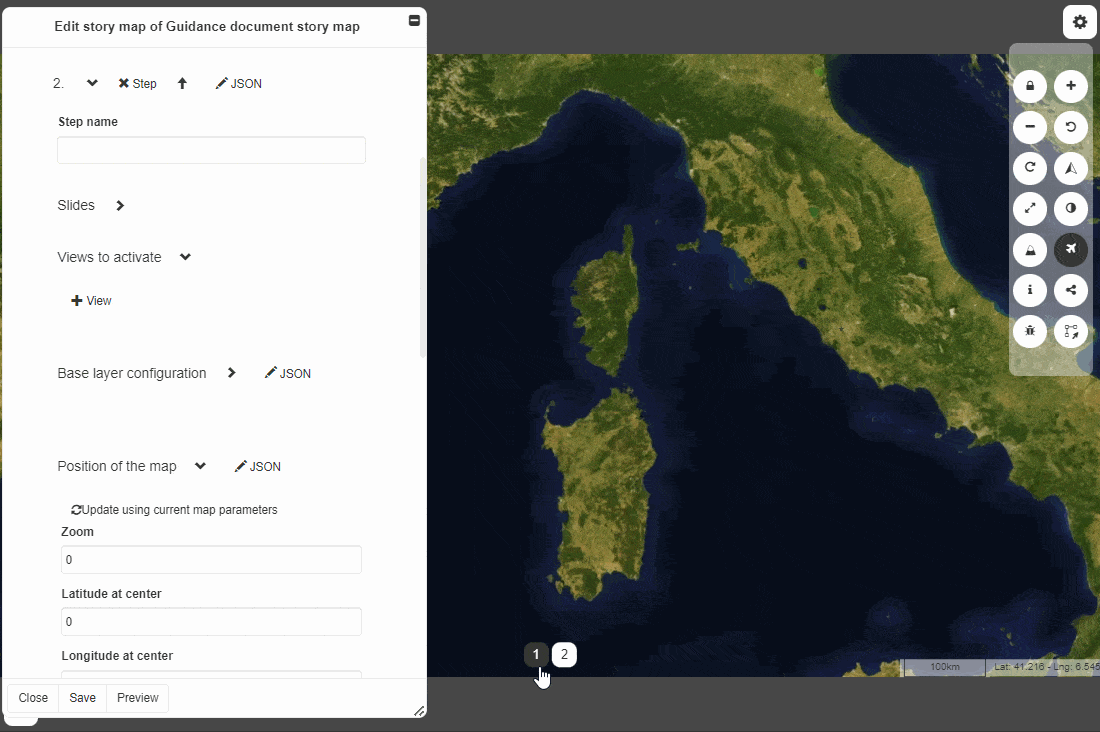The height and width of the screenshot is (732, 1100).
Task: Select step 2 in the story navigation
Action: coord(564,654)
